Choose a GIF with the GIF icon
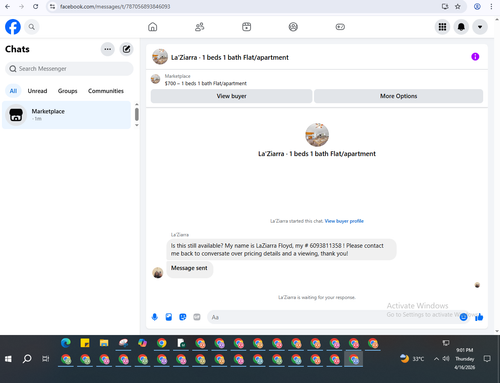The height and width of the screenshot is (383, 500). coord(197,317)
